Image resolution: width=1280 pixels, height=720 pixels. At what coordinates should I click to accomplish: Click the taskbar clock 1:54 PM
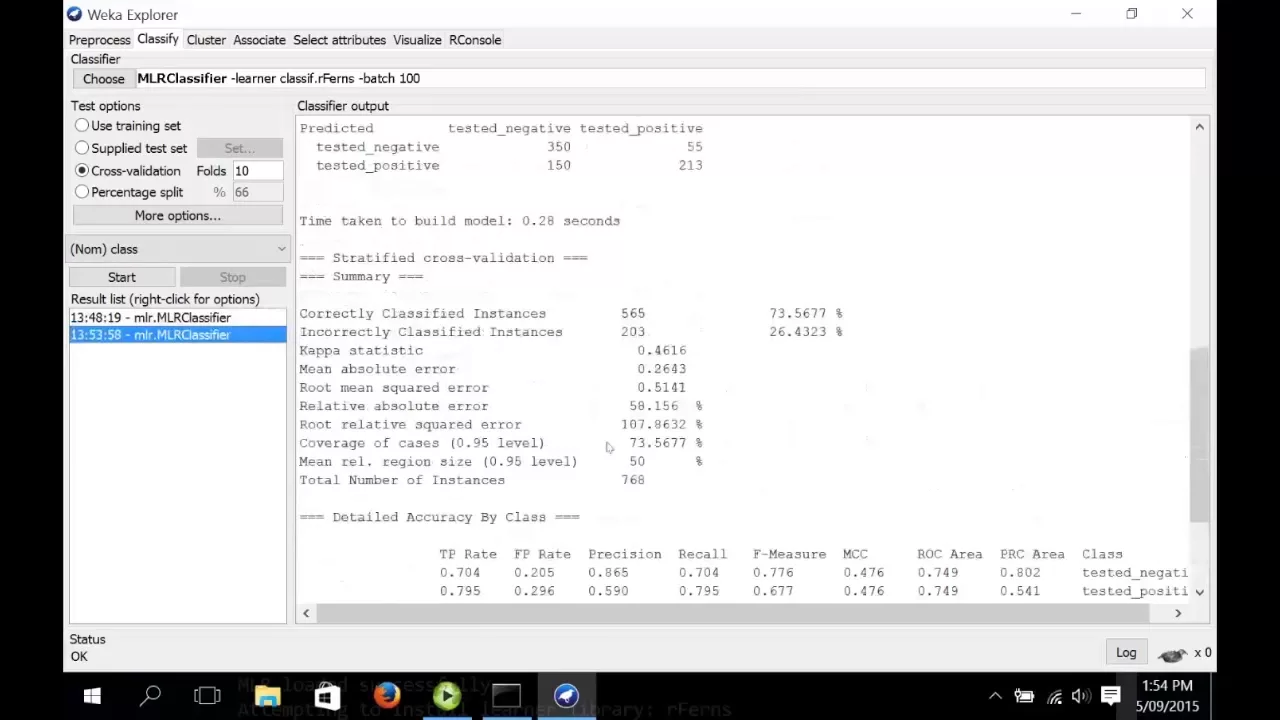click(1167, 686)
